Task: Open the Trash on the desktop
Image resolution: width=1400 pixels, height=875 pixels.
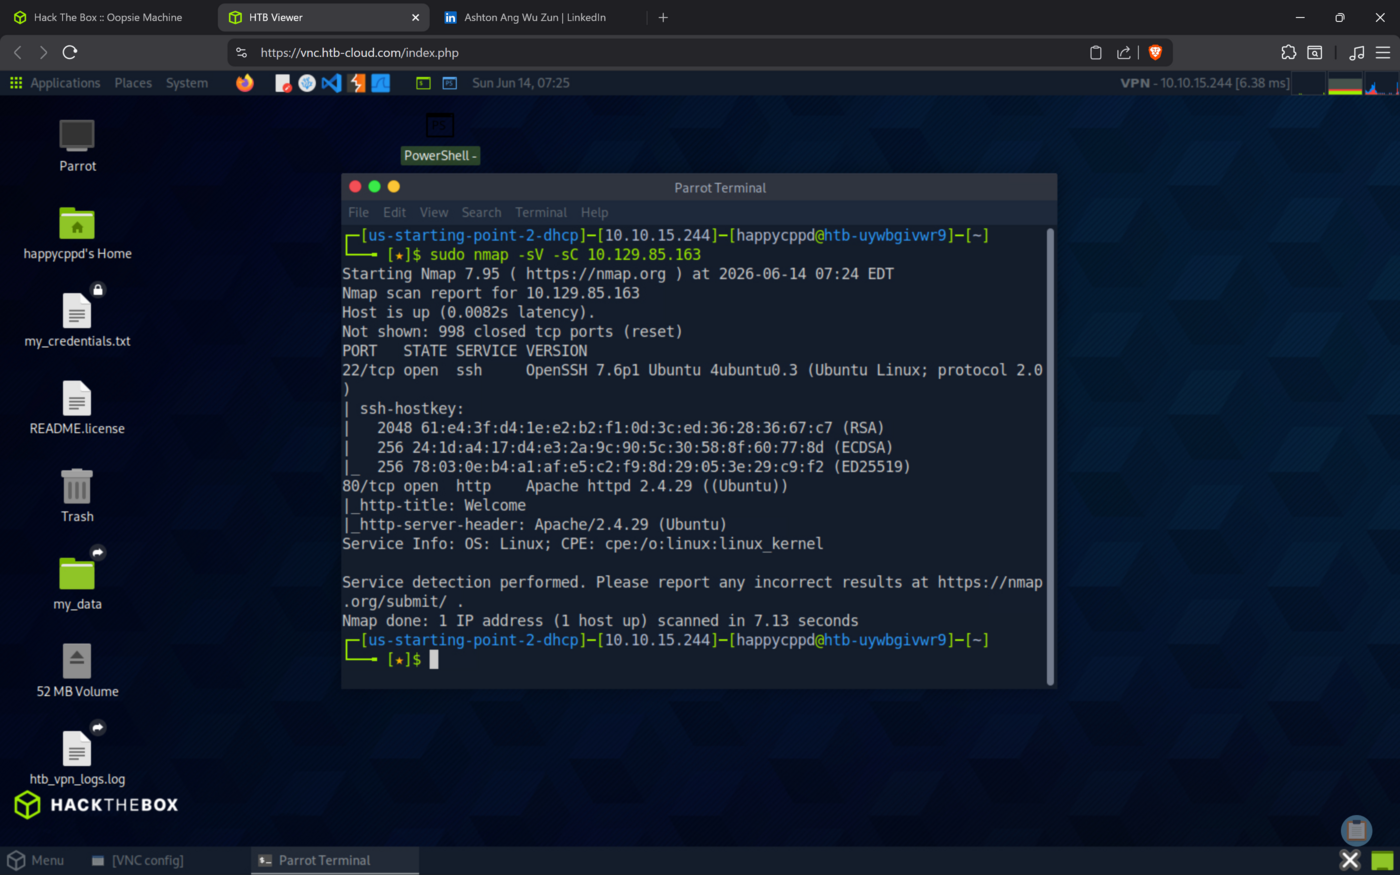Action: (x=77, y=495)
